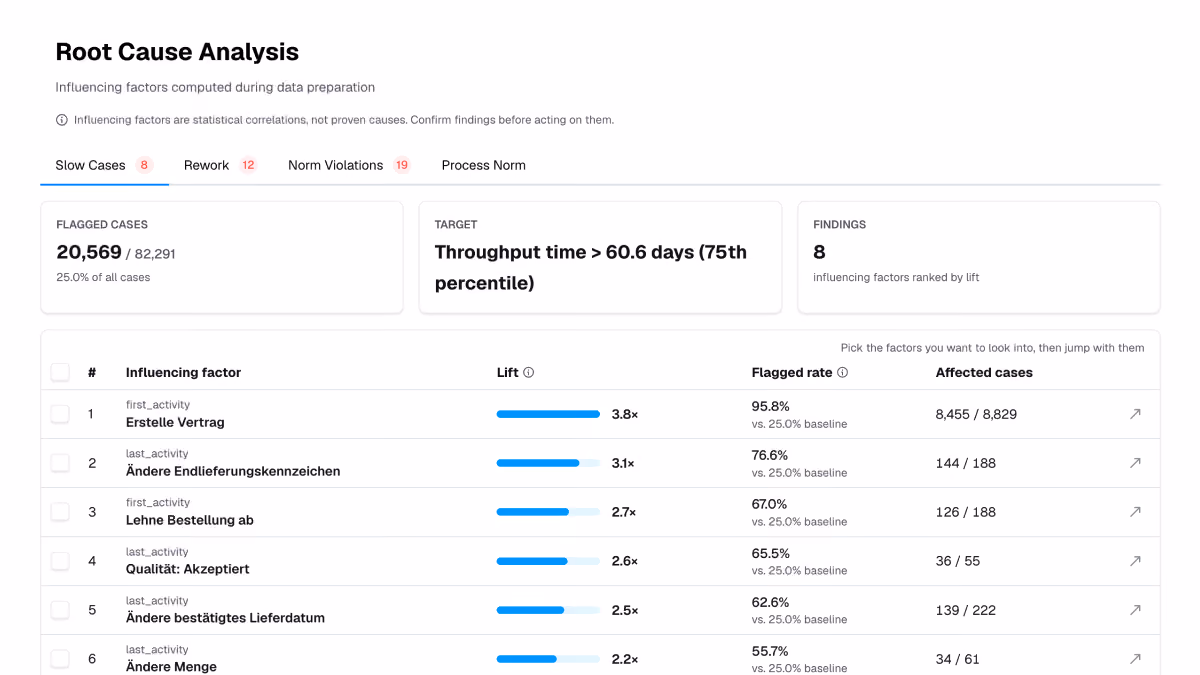The height and width of the screenshot is (675, 1200).
Task: Click the 3.1× lift bar
Action: (x=548, y=463)
